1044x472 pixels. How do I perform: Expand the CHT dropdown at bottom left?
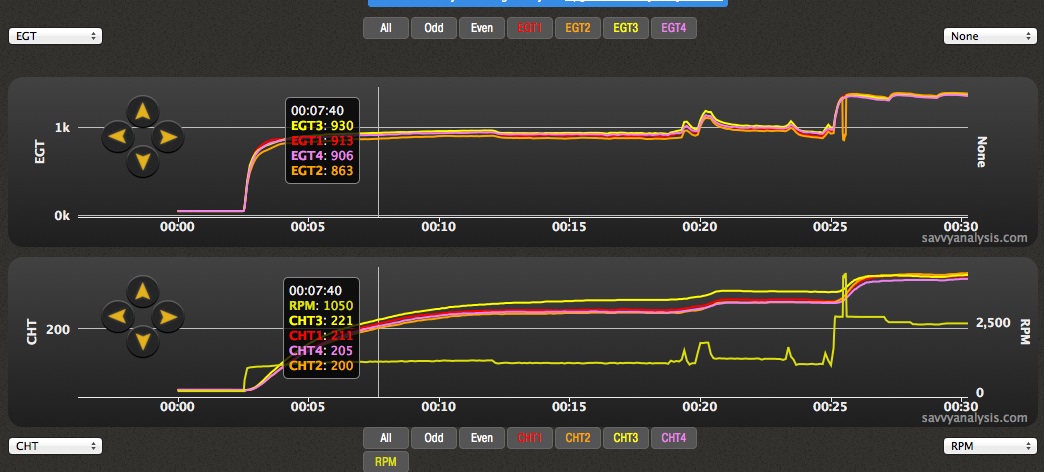tap(54, 446)
